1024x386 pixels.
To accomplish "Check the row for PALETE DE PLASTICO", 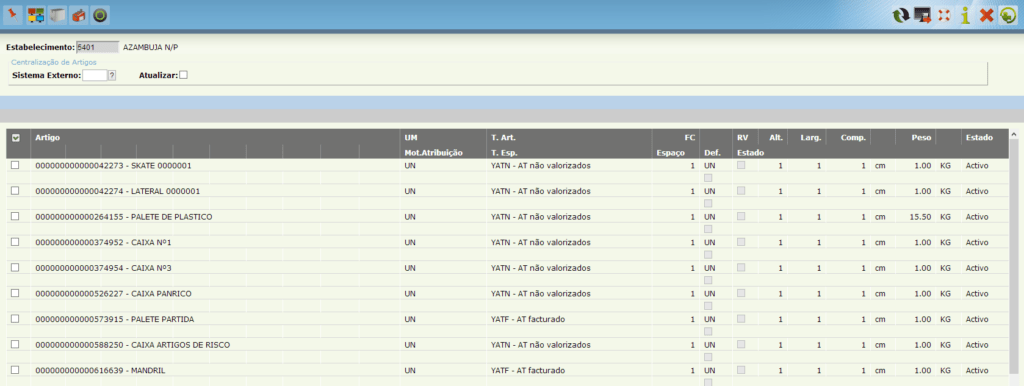I will 15,216.
